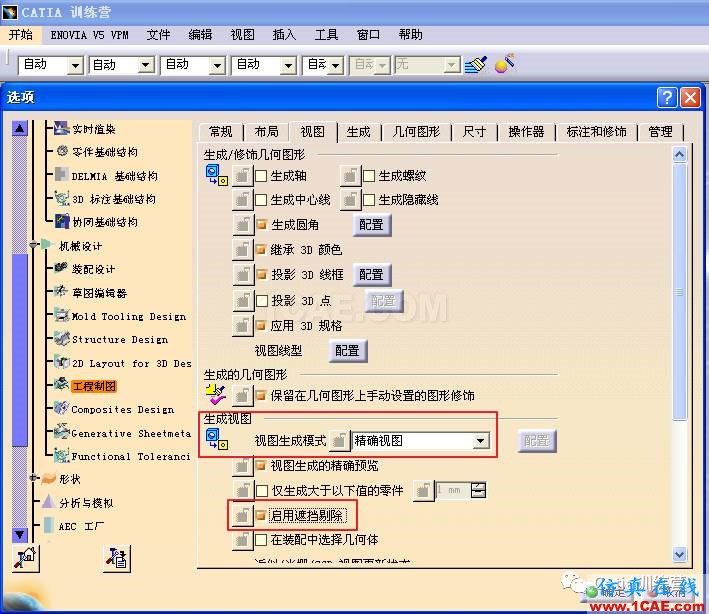Viewport: 709px width, 614px height.
Task: Click 配置 button next to 生成圆角
Action: pos(372,225)
